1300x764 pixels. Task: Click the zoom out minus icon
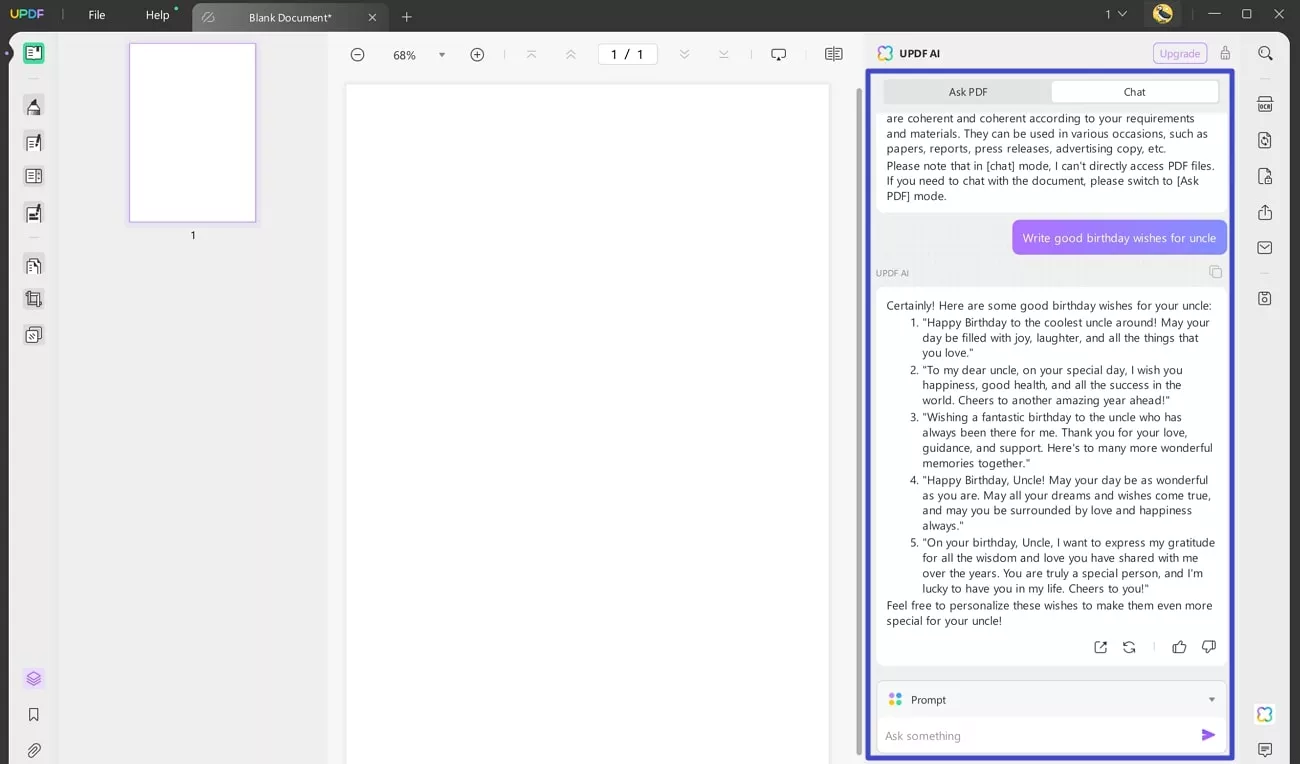[x=357, y=55]
